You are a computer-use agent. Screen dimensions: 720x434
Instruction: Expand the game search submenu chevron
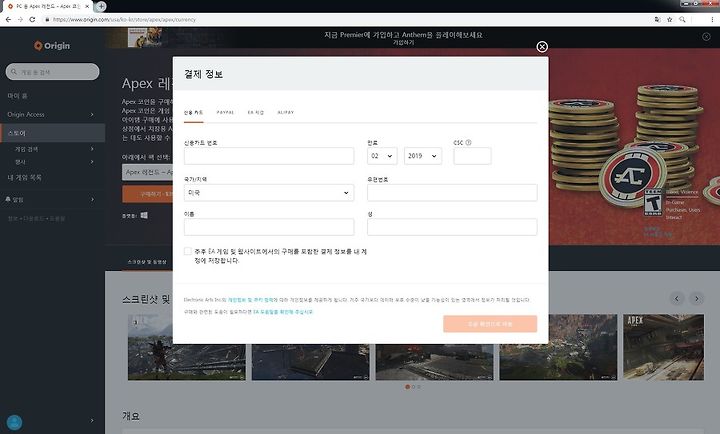coord(92,149)
